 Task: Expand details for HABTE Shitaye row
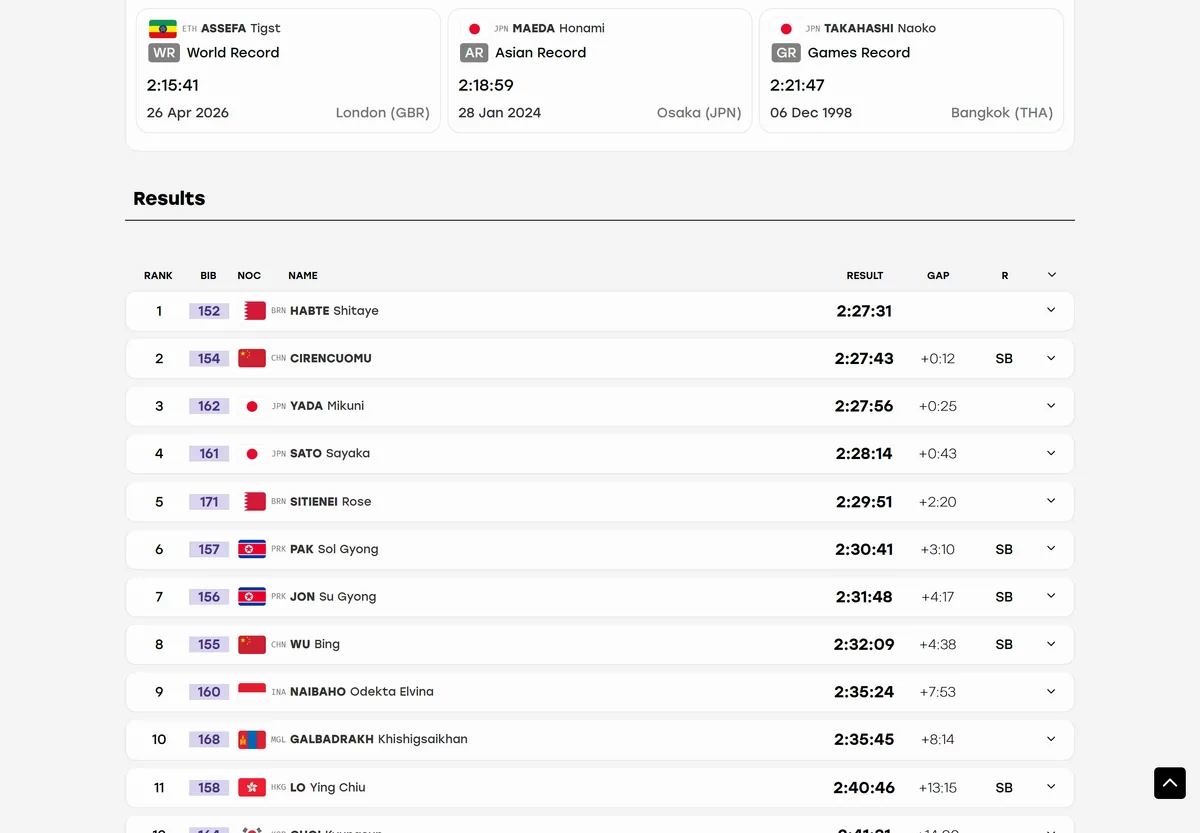click(1051, 311)
